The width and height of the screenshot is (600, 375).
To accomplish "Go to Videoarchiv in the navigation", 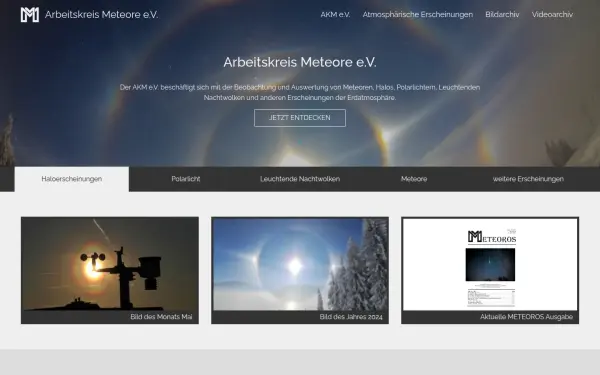I will pyautogui.click(x=552, y=15).
